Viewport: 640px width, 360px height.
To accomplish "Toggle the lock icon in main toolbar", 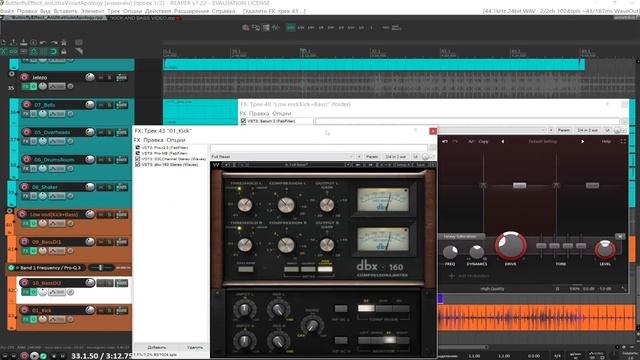I will (64, 51).
